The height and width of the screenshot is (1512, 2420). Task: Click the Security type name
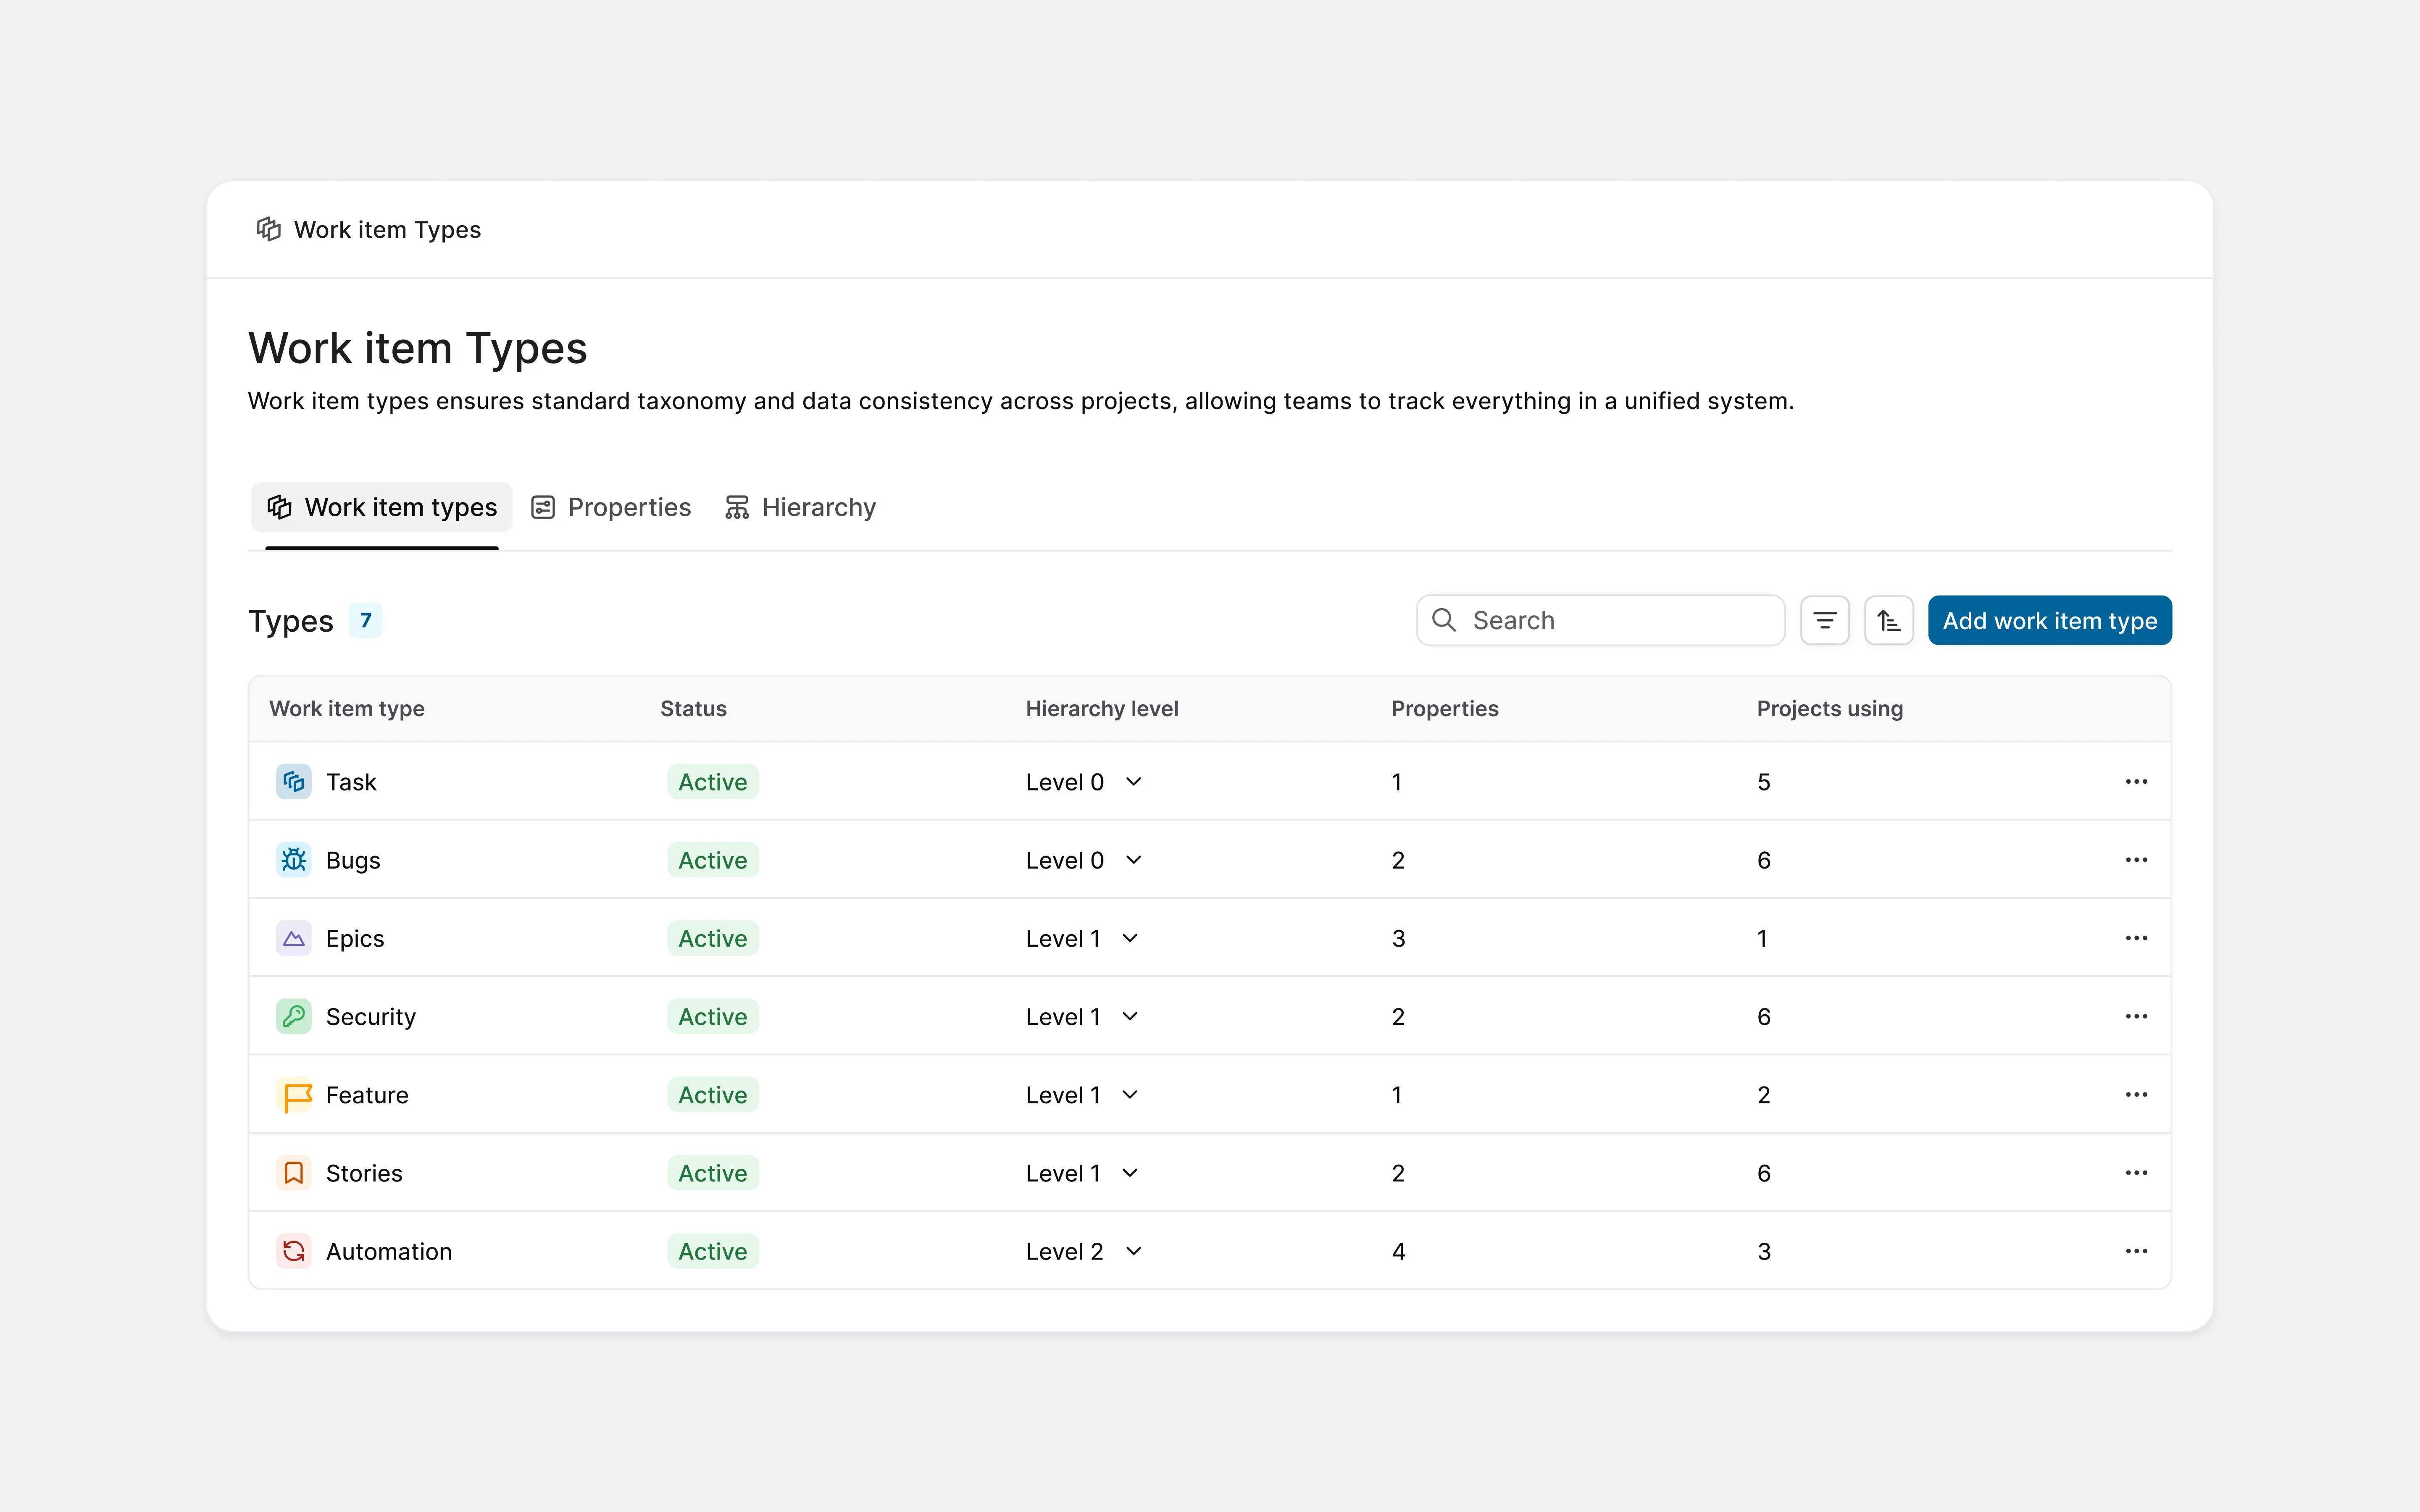coord(371,1017)
